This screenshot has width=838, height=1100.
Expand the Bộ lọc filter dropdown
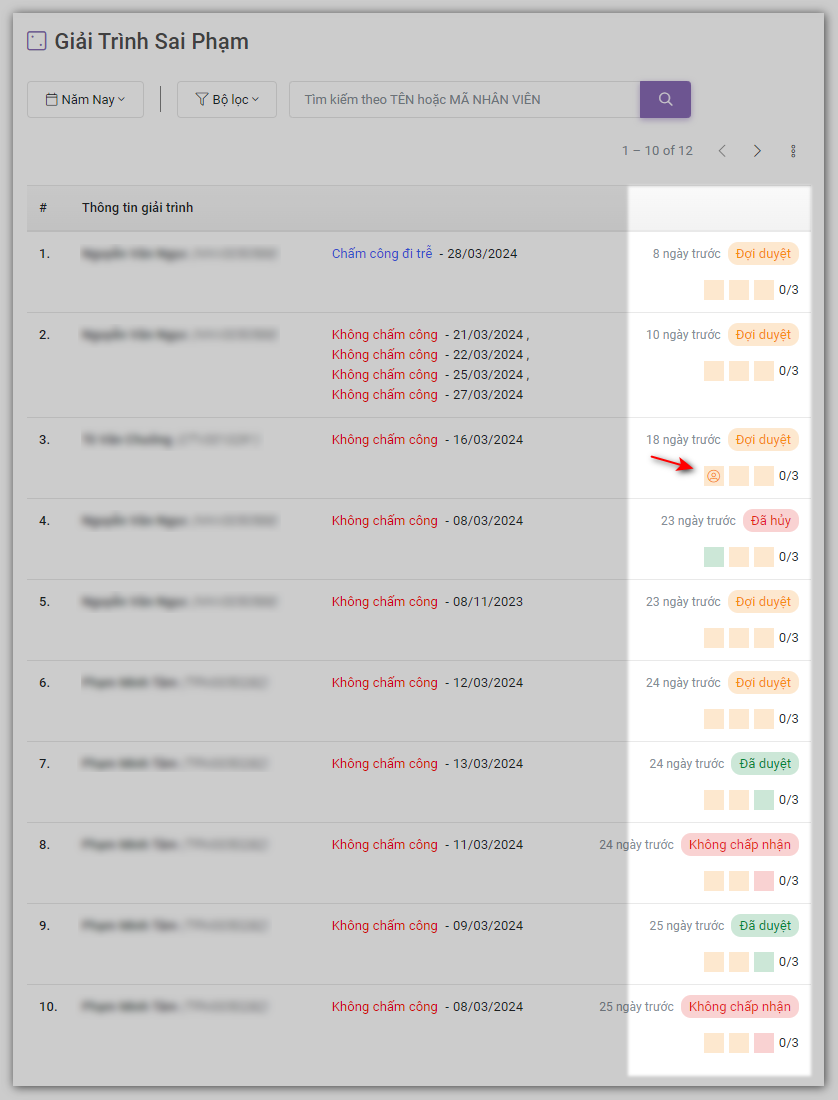pos(227,100)
